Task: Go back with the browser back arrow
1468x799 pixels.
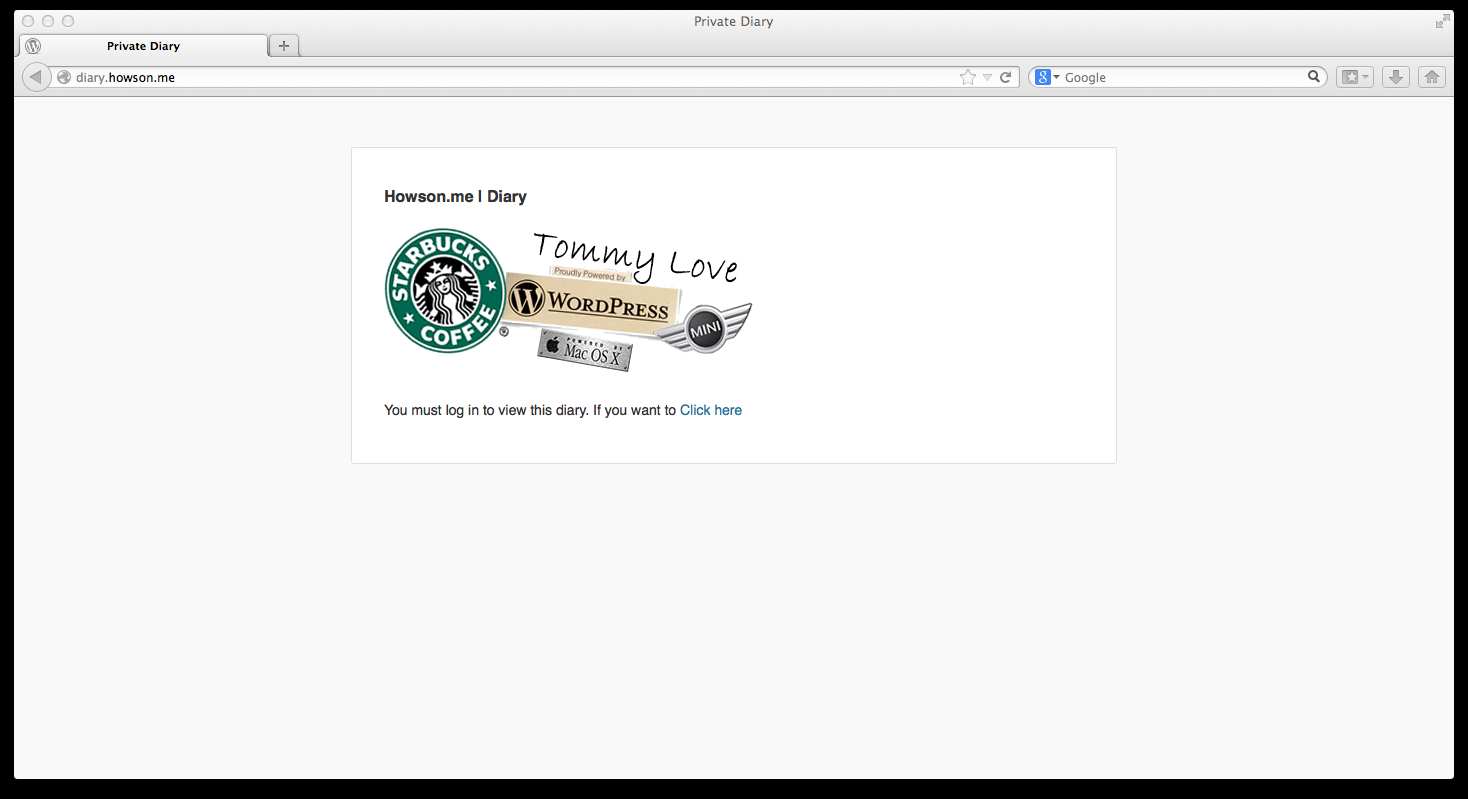Action: [36, 77]
